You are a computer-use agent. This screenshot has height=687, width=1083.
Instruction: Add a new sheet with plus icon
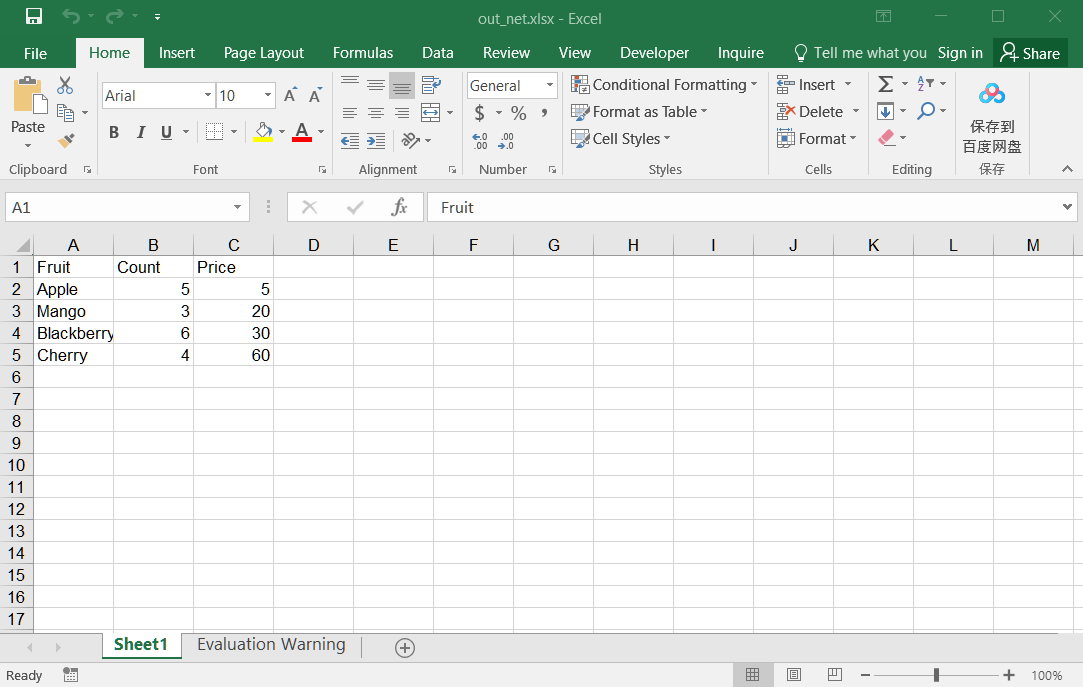pyautogui.click(x=405, y=648)
